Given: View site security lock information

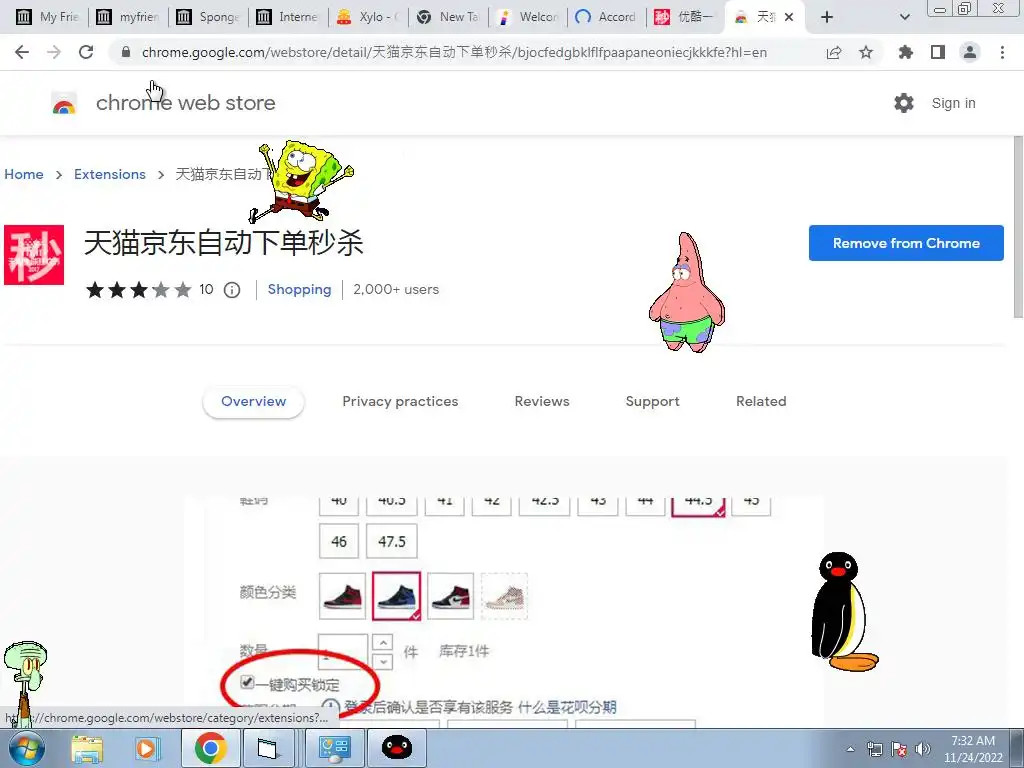Looking at the screenshot, I should (x=126, y=52).
